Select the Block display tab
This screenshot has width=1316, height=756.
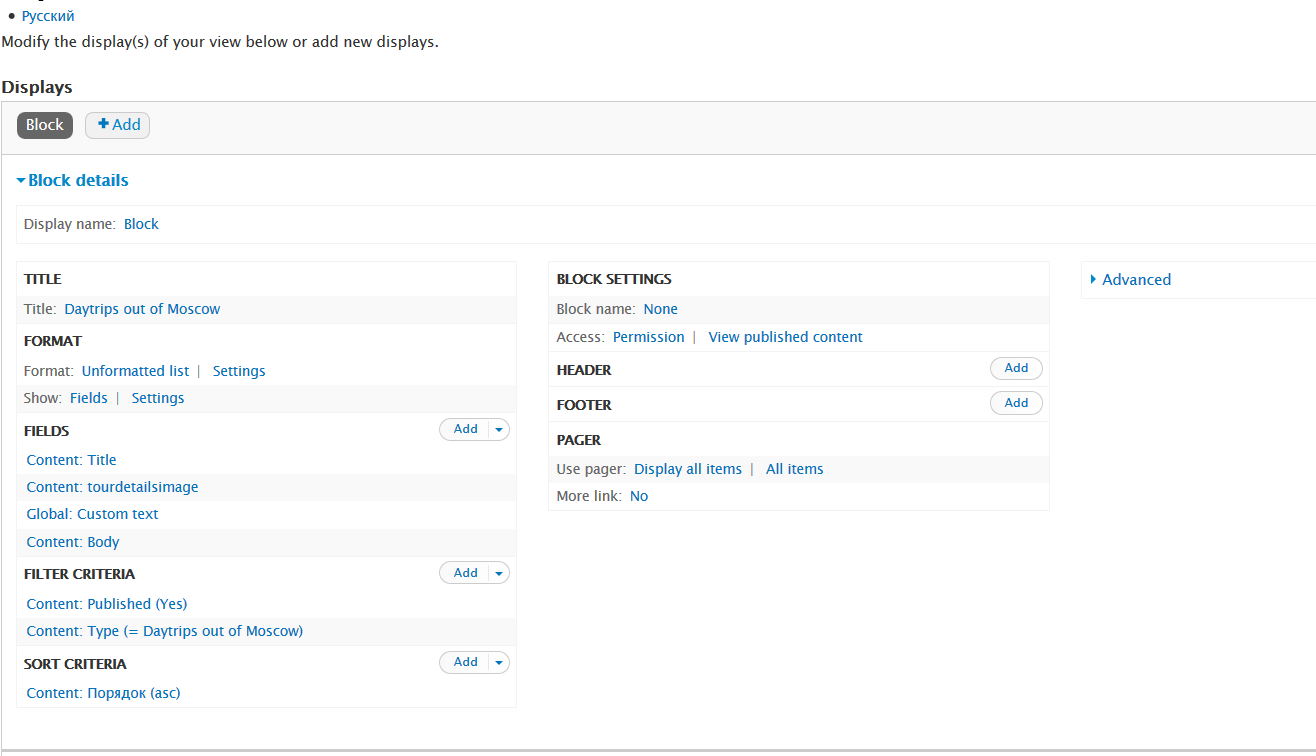pyautogui.click(x=45, y=125)
